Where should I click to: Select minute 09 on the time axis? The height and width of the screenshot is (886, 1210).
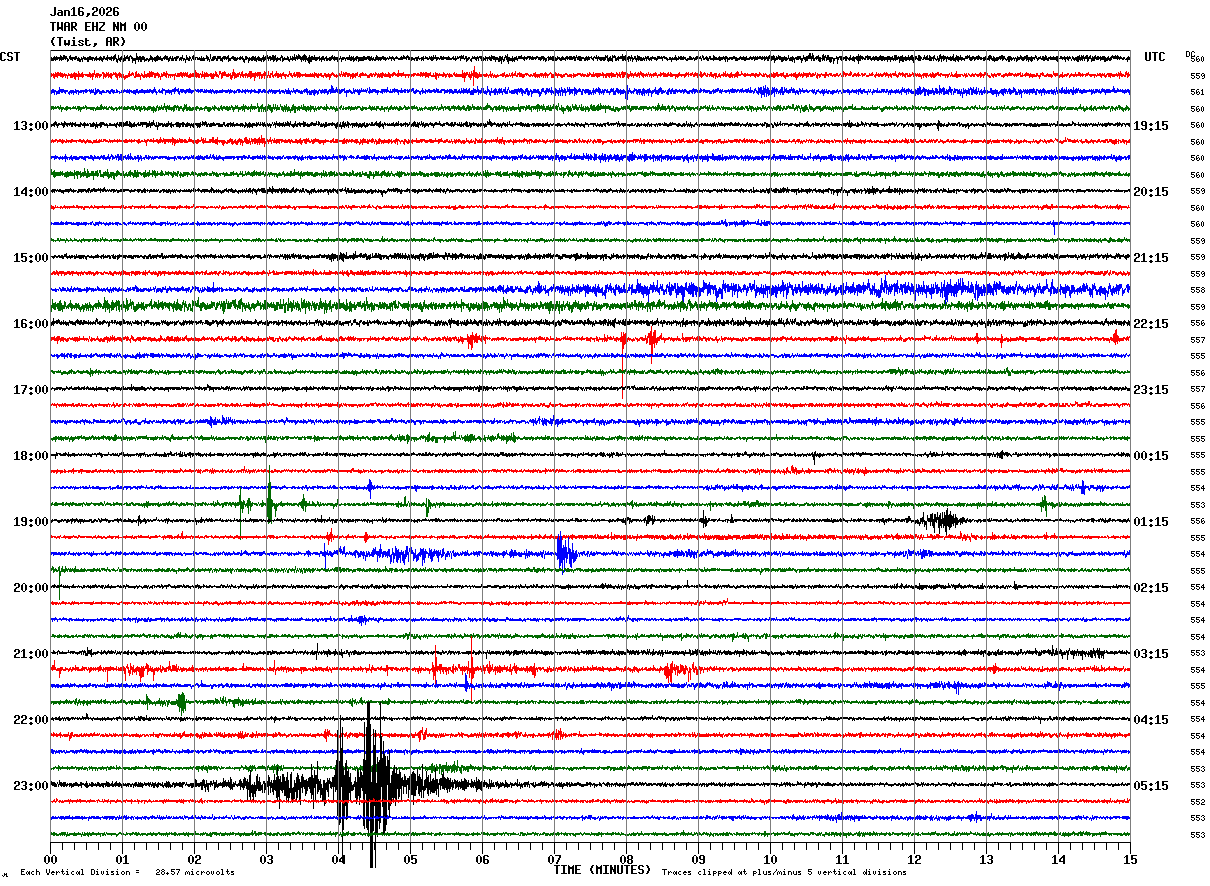coord(698,859)
